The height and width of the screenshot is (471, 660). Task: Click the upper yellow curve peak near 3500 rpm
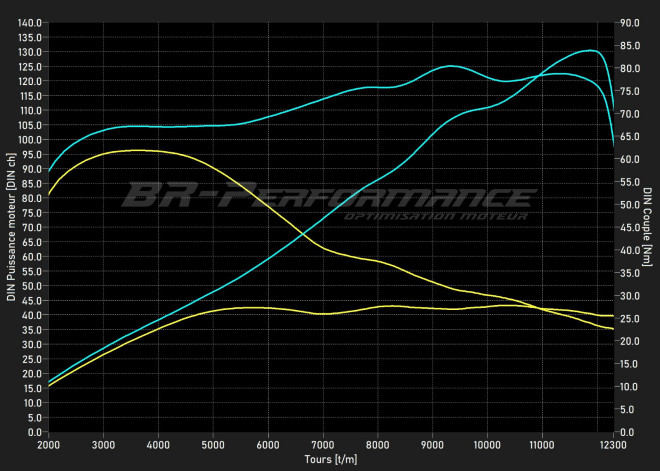tap(135, 150)
